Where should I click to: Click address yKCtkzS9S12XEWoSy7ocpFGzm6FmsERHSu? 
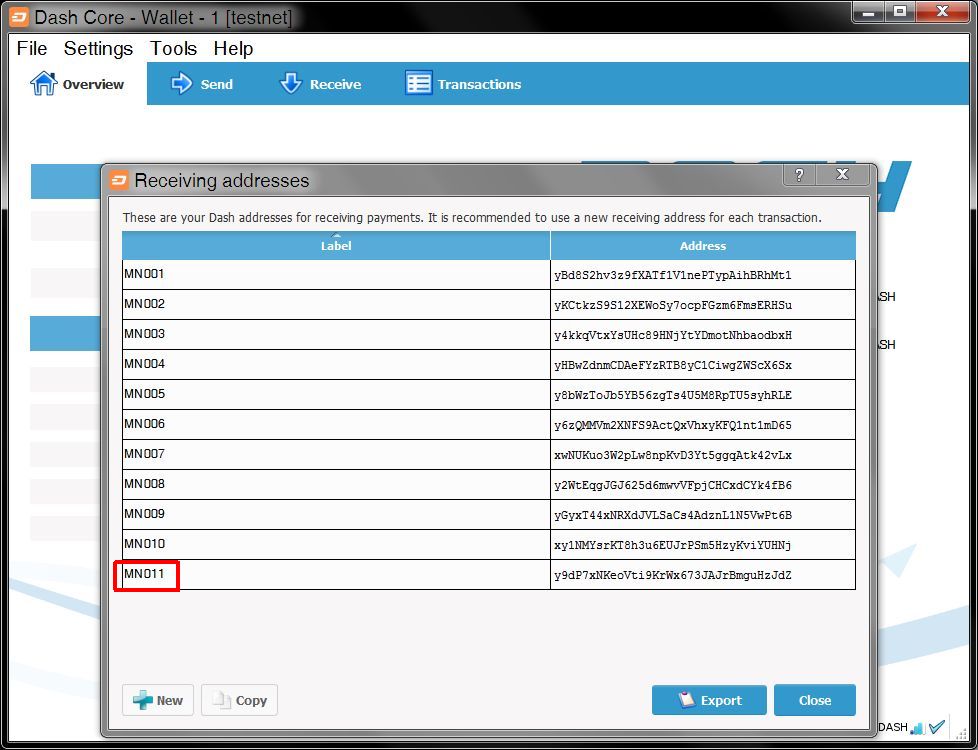(x=672, y=305)
